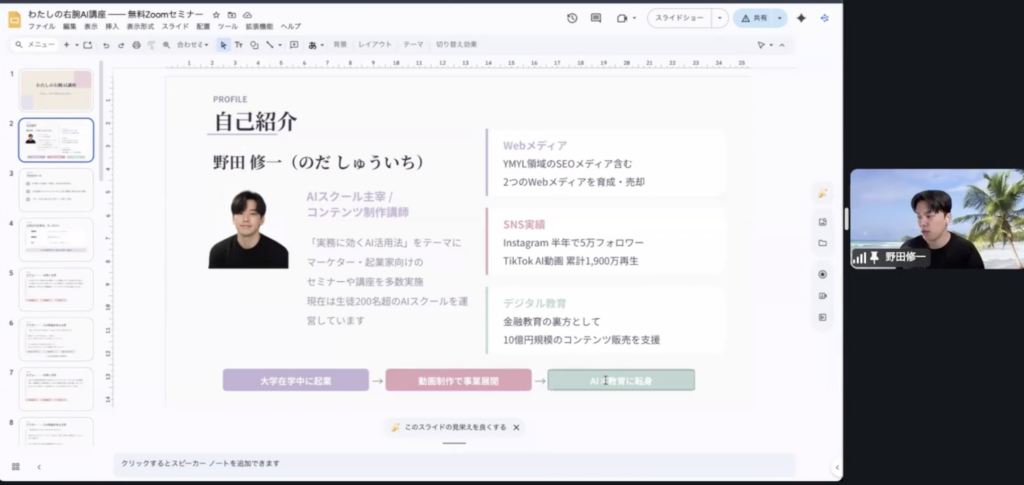
Task: Click the print icon in the toolbar
Action: click(x=136, y=45)
